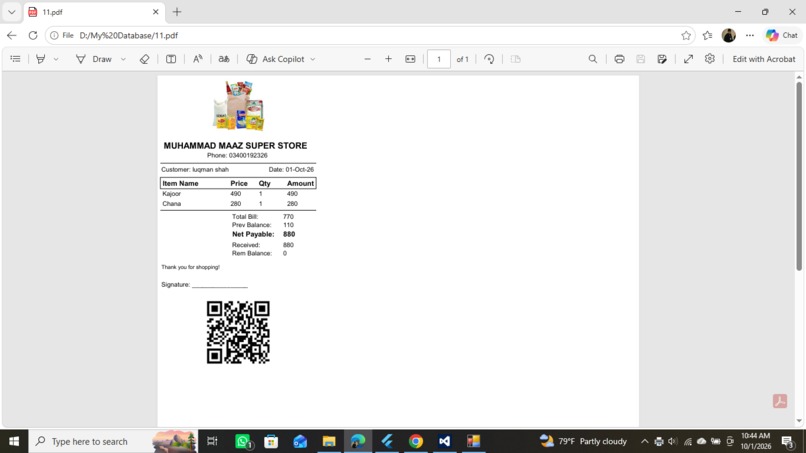This screenshot has width=806, height=453.
Task: Open Visual Studio Code from taskbar
Action: point(445,441)
